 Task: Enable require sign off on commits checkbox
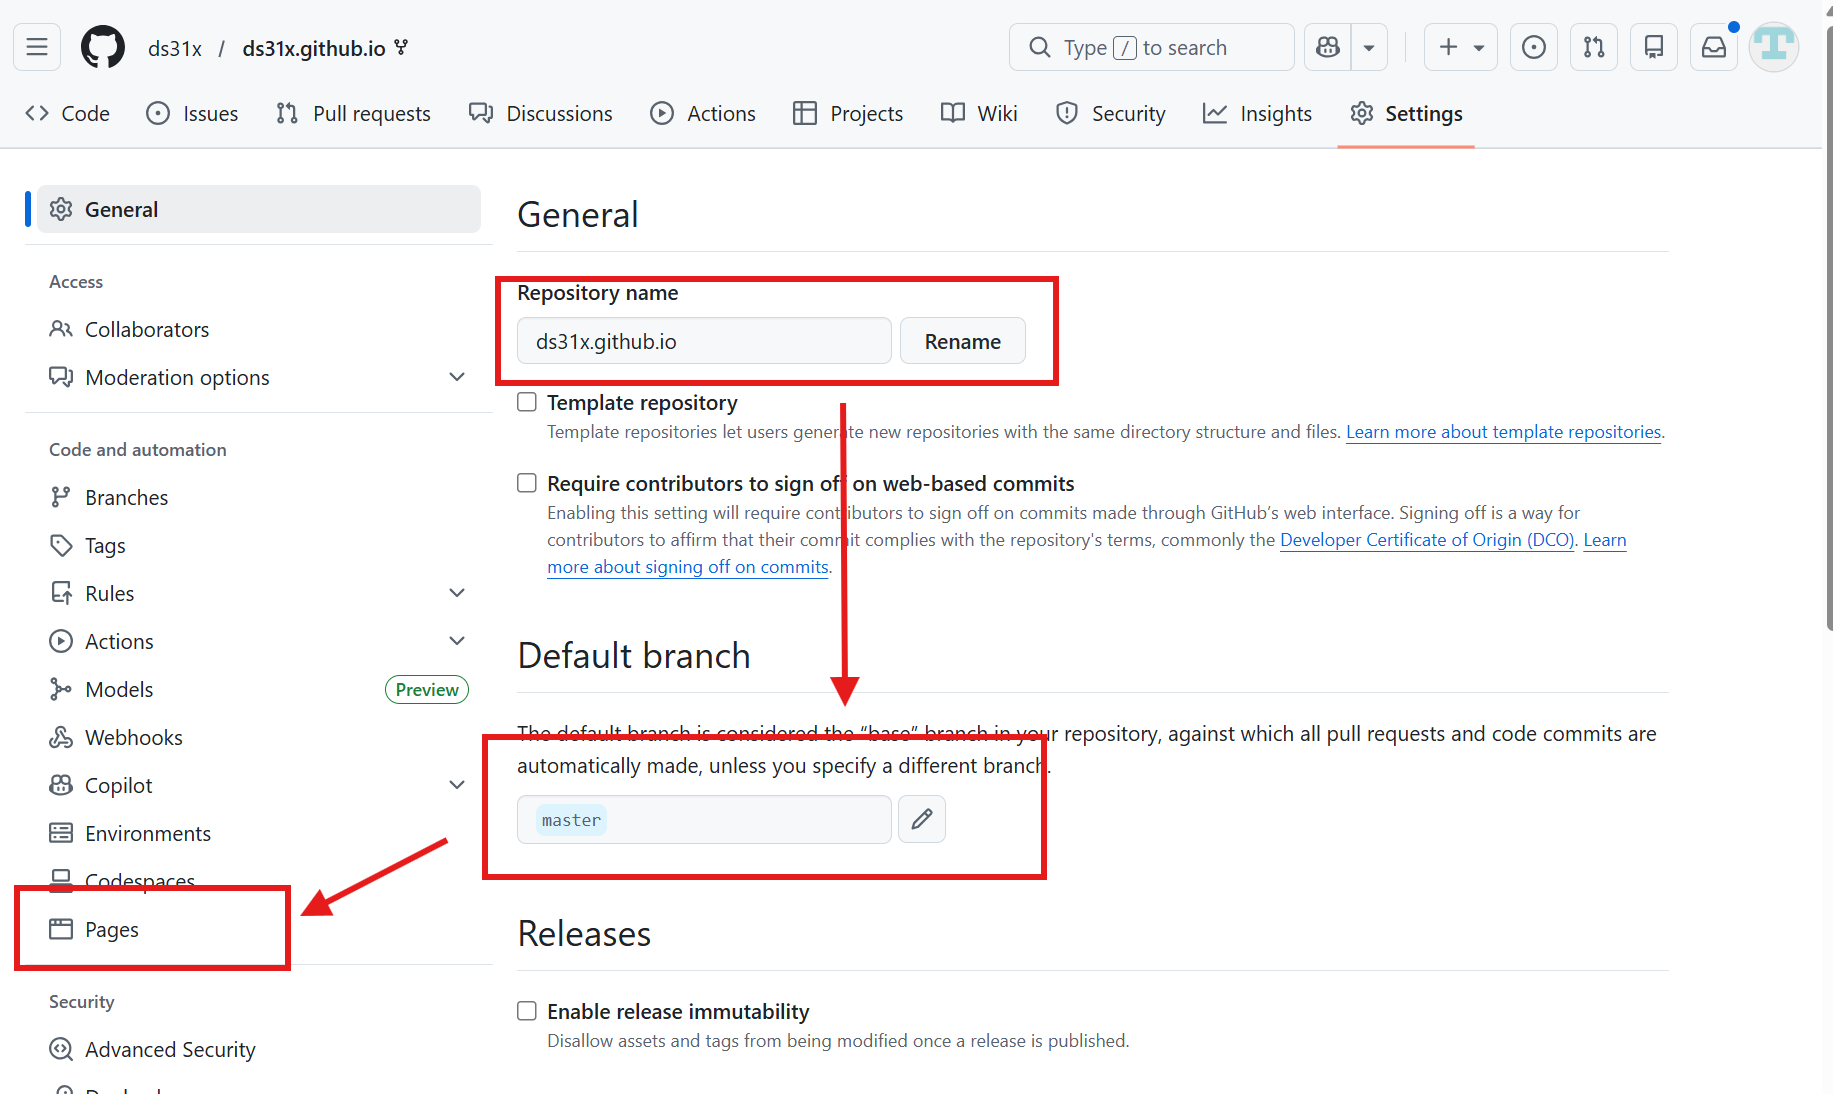click(x=527, y=483)
